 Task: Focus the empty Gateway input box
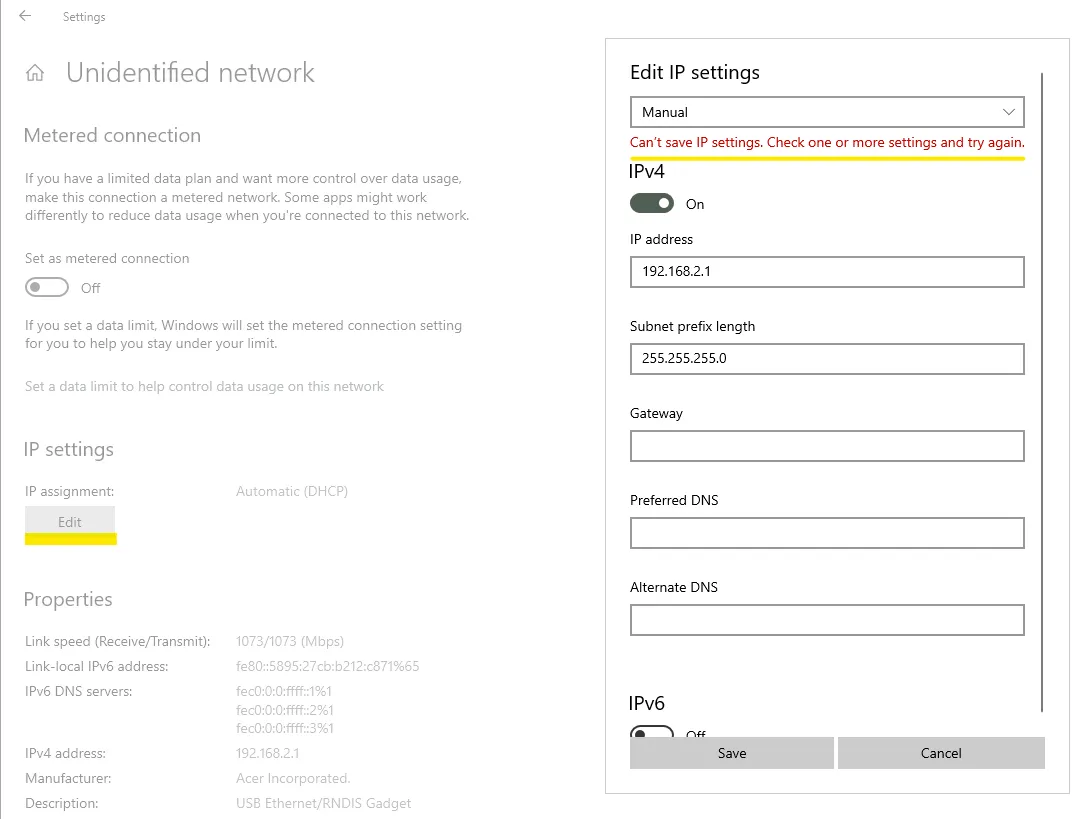tap(826, 446)
